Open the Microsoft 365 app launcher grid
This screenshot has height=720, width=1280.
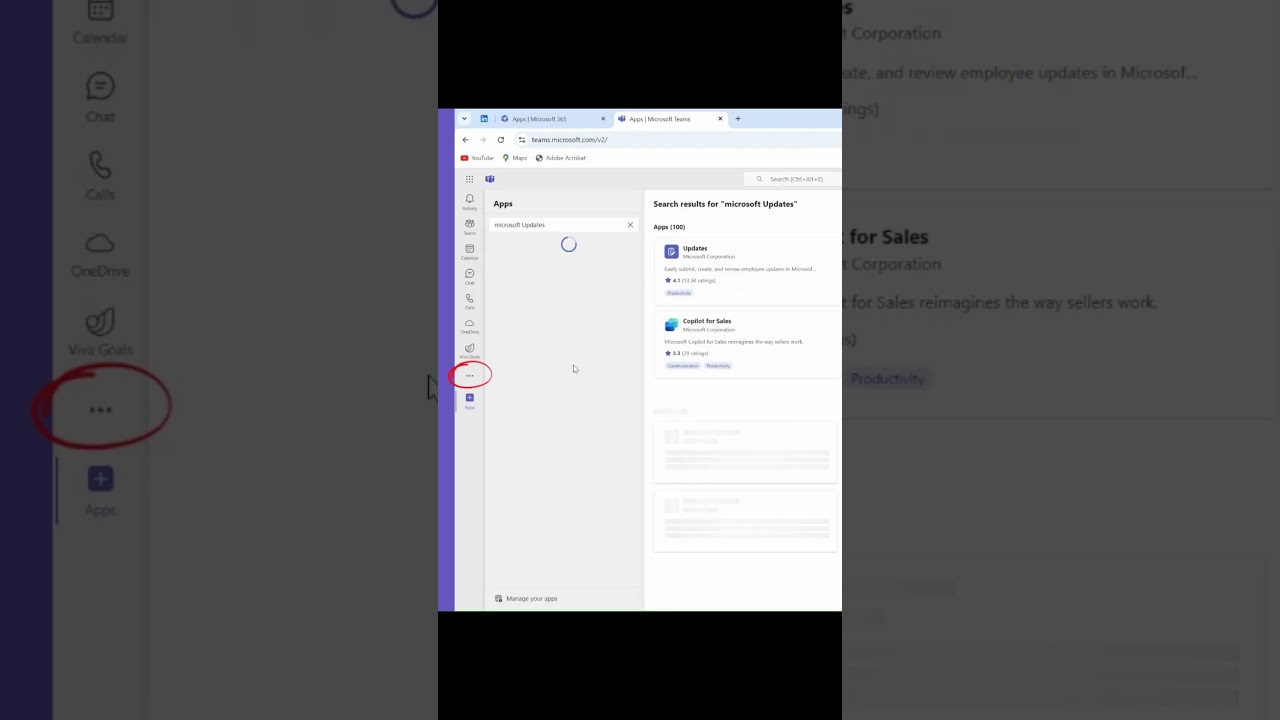click(x=469, y=179)
